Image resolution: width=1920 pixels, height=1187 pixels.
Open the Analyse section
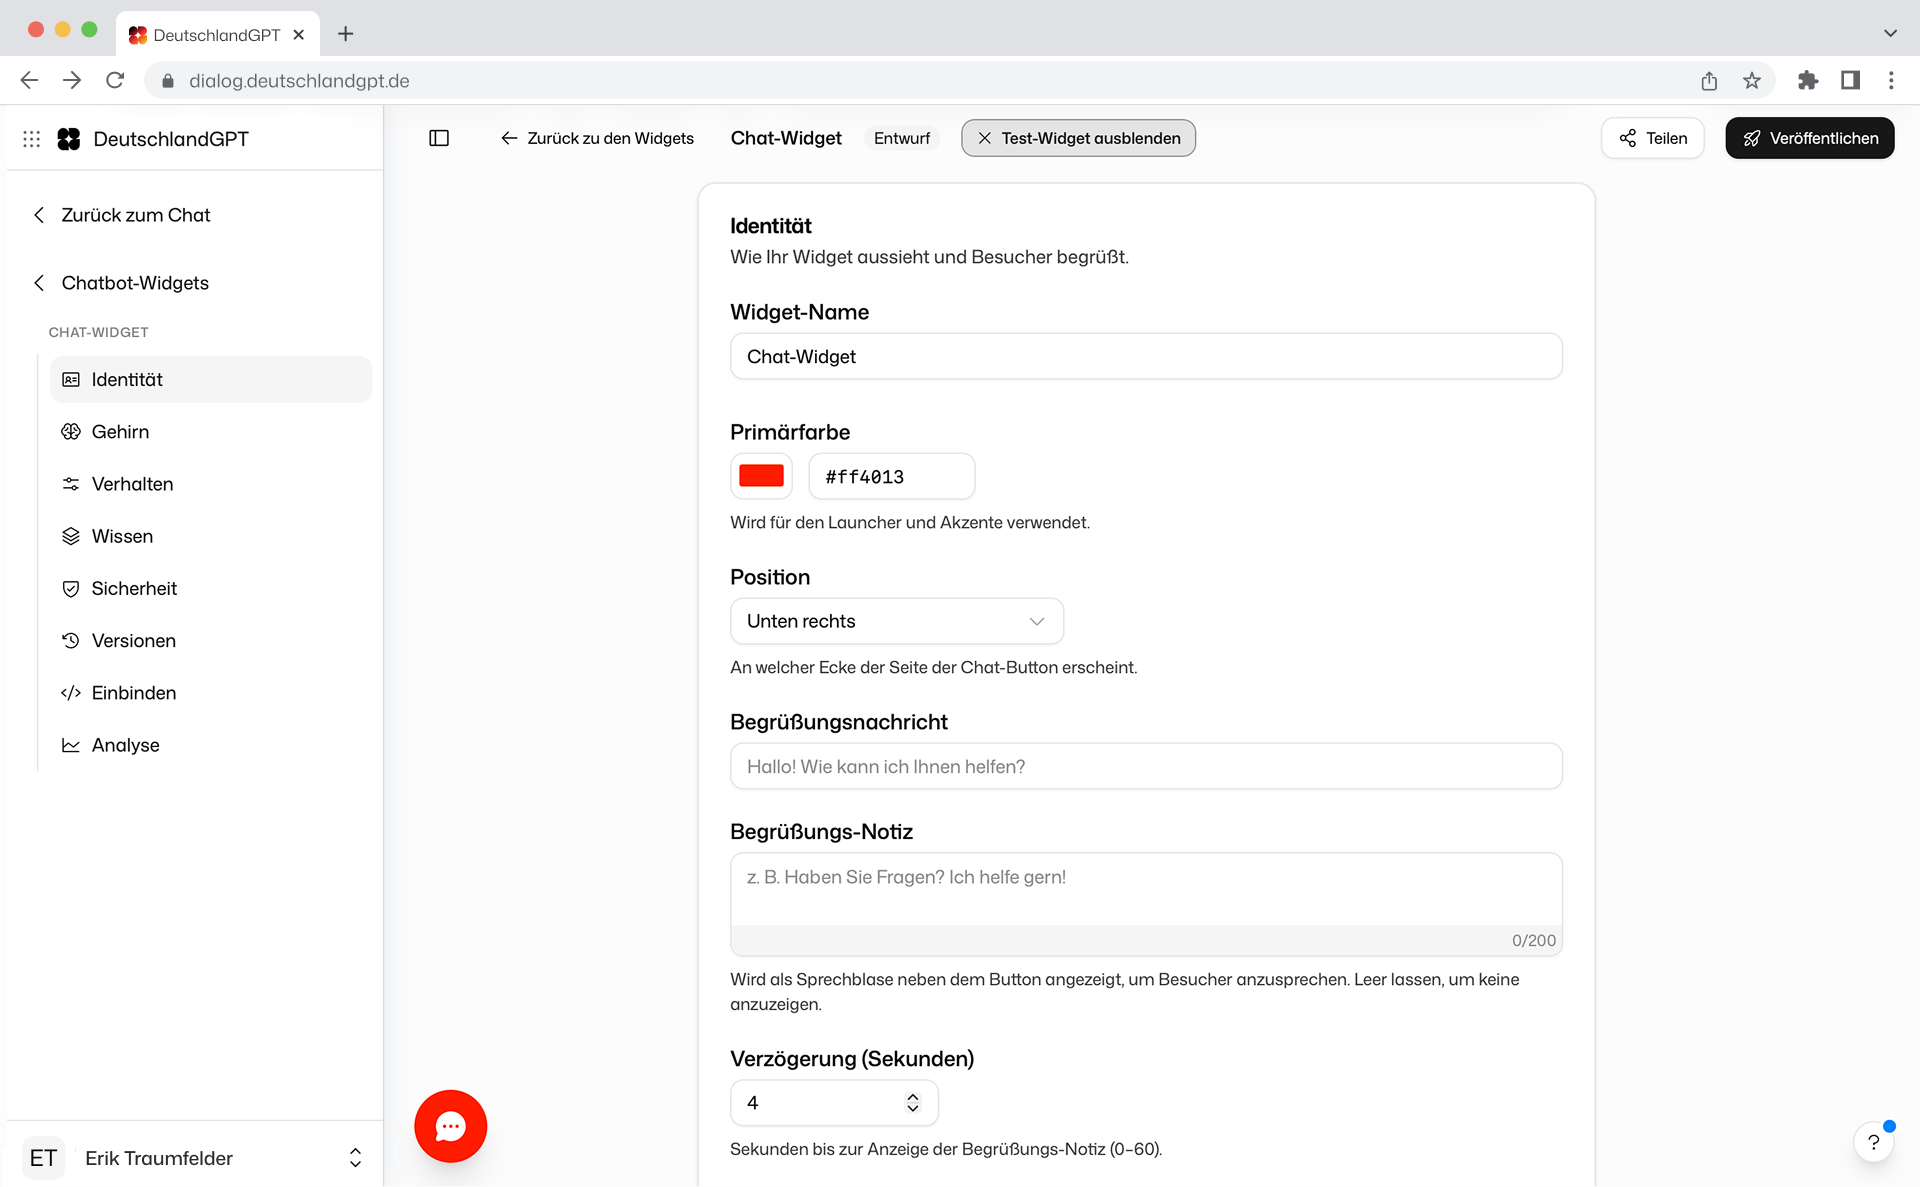[x=211, y=745]
